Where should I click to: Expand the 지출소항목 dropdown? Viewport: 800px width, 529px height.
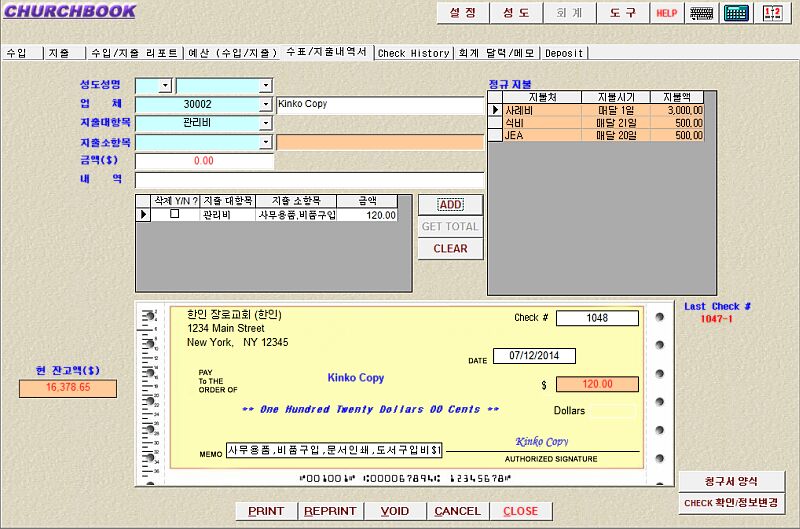coord(266,142)
